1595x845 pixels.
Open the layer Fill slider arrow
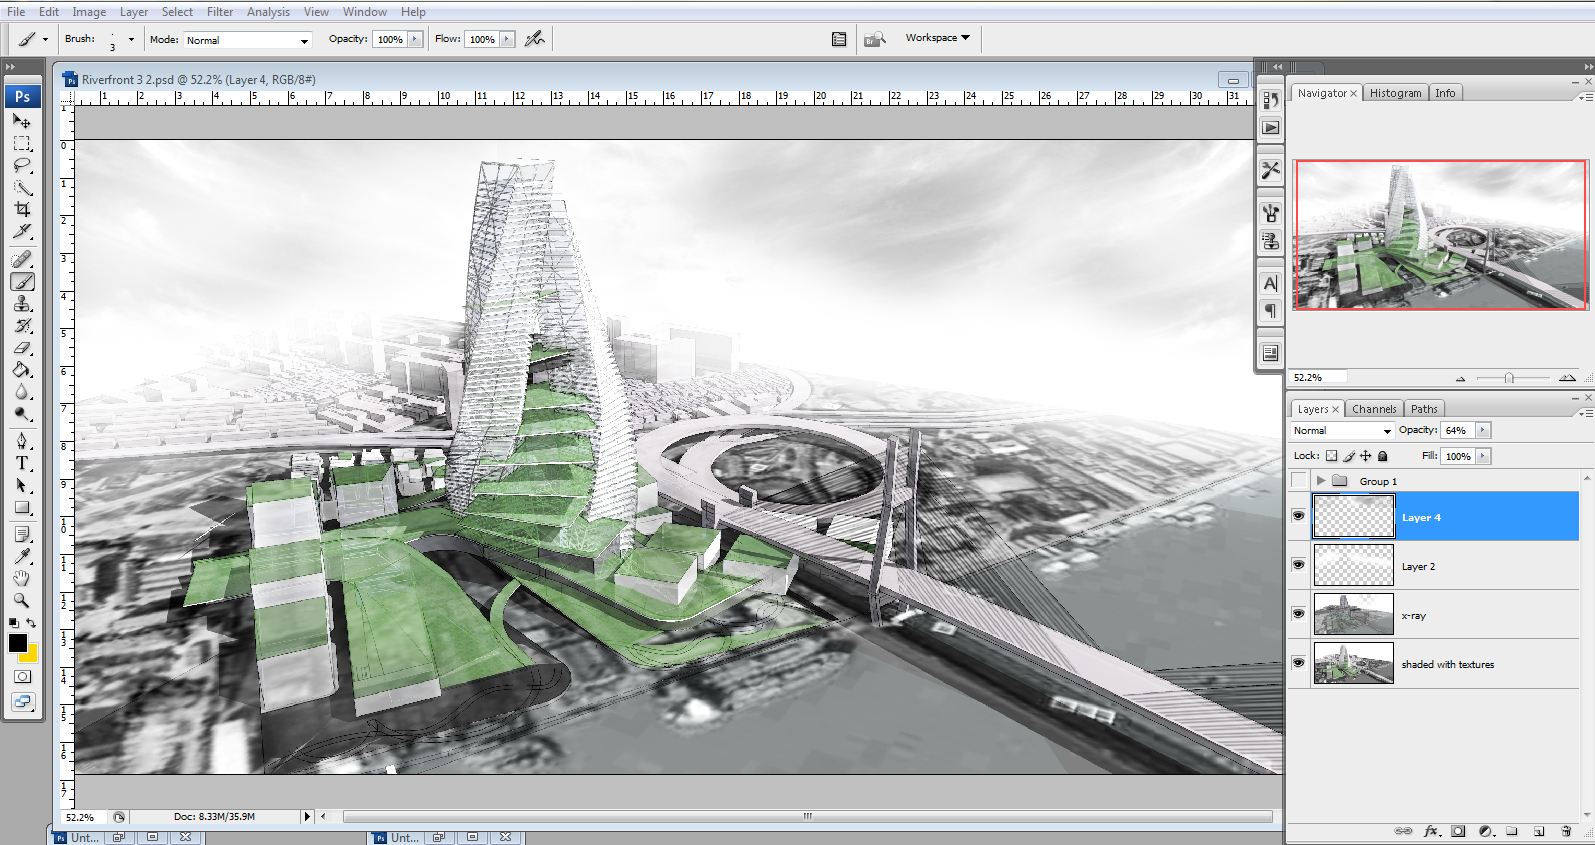click(1482, 456)
